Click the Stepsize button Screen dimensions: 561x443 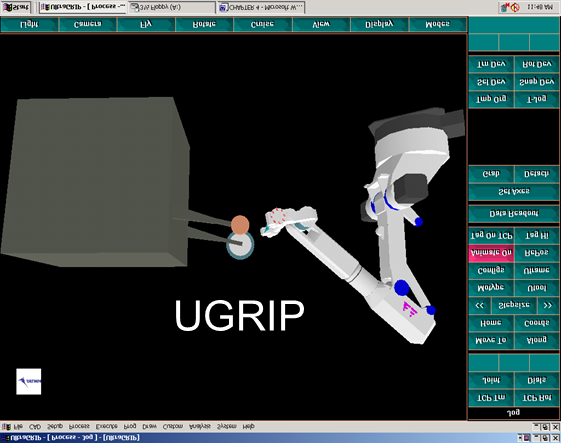(x=514, y=306)
